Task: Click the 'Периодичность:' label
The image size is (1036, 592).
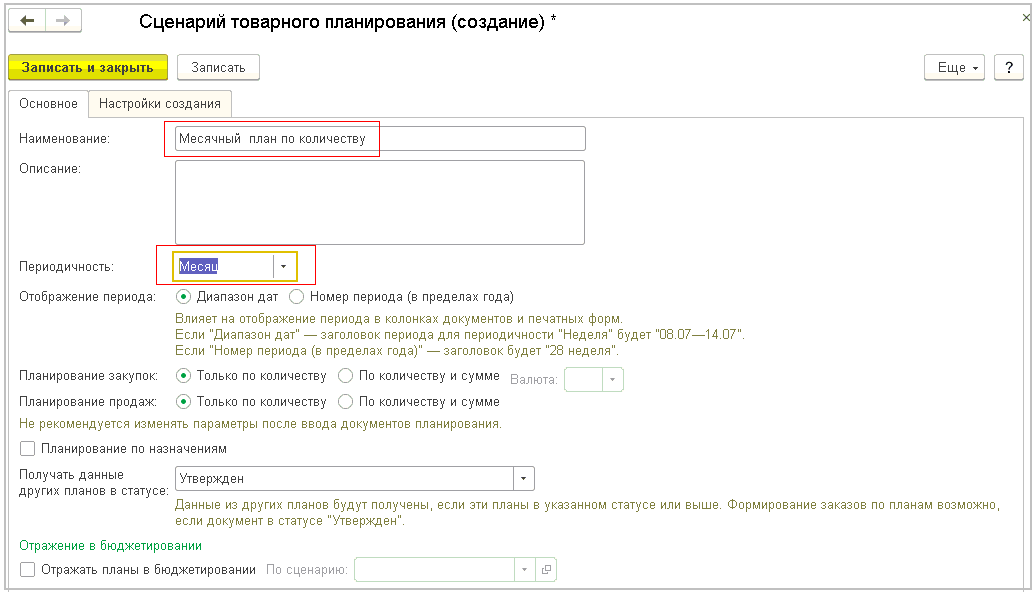Action: [67, 267]
